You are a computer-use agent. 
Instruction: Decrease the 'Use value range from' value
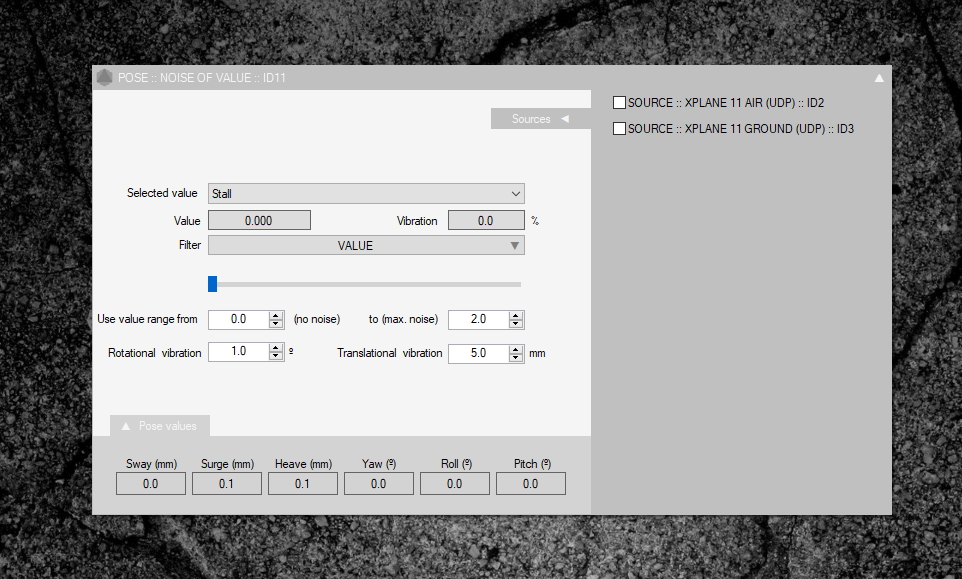tap(276, 324)
